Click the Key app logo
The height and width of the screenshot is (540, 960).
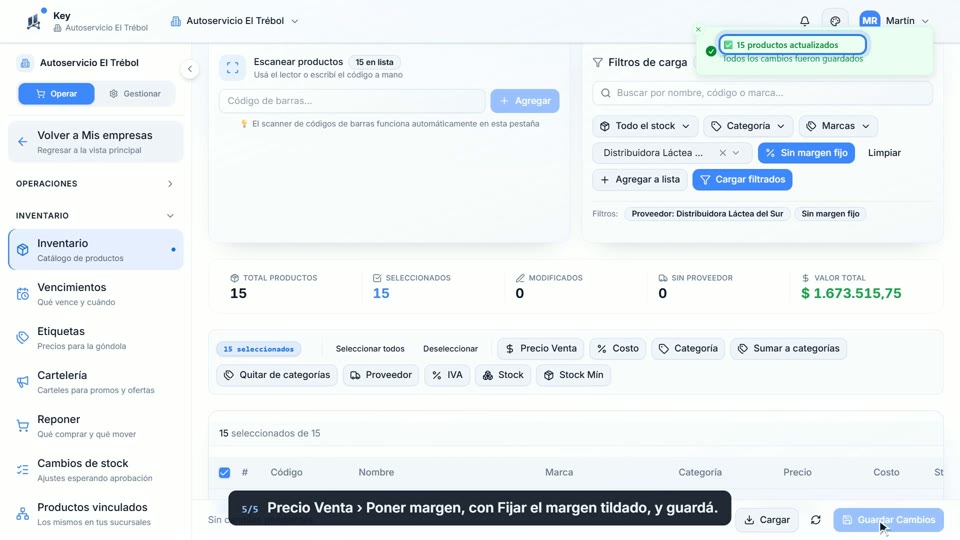33,21
